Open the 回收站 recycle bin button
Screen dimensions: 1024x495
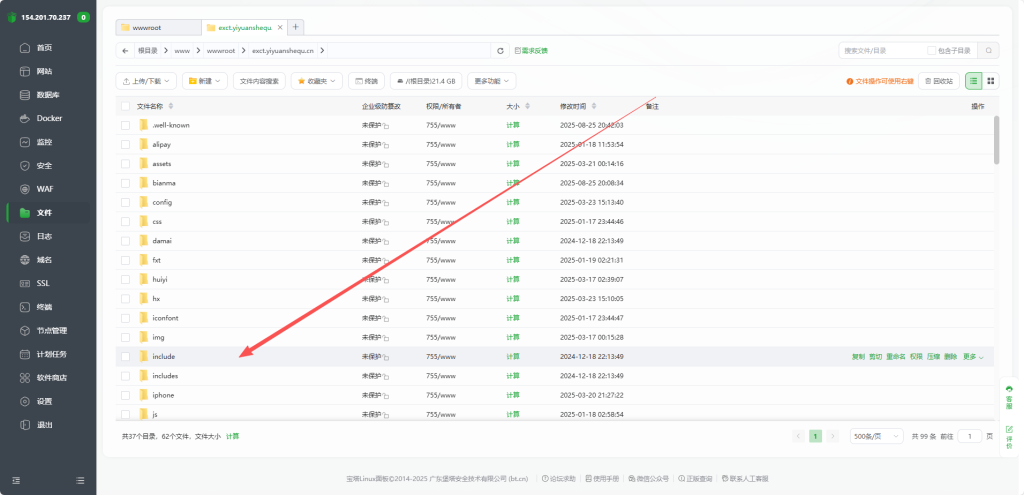click(937, 81)
